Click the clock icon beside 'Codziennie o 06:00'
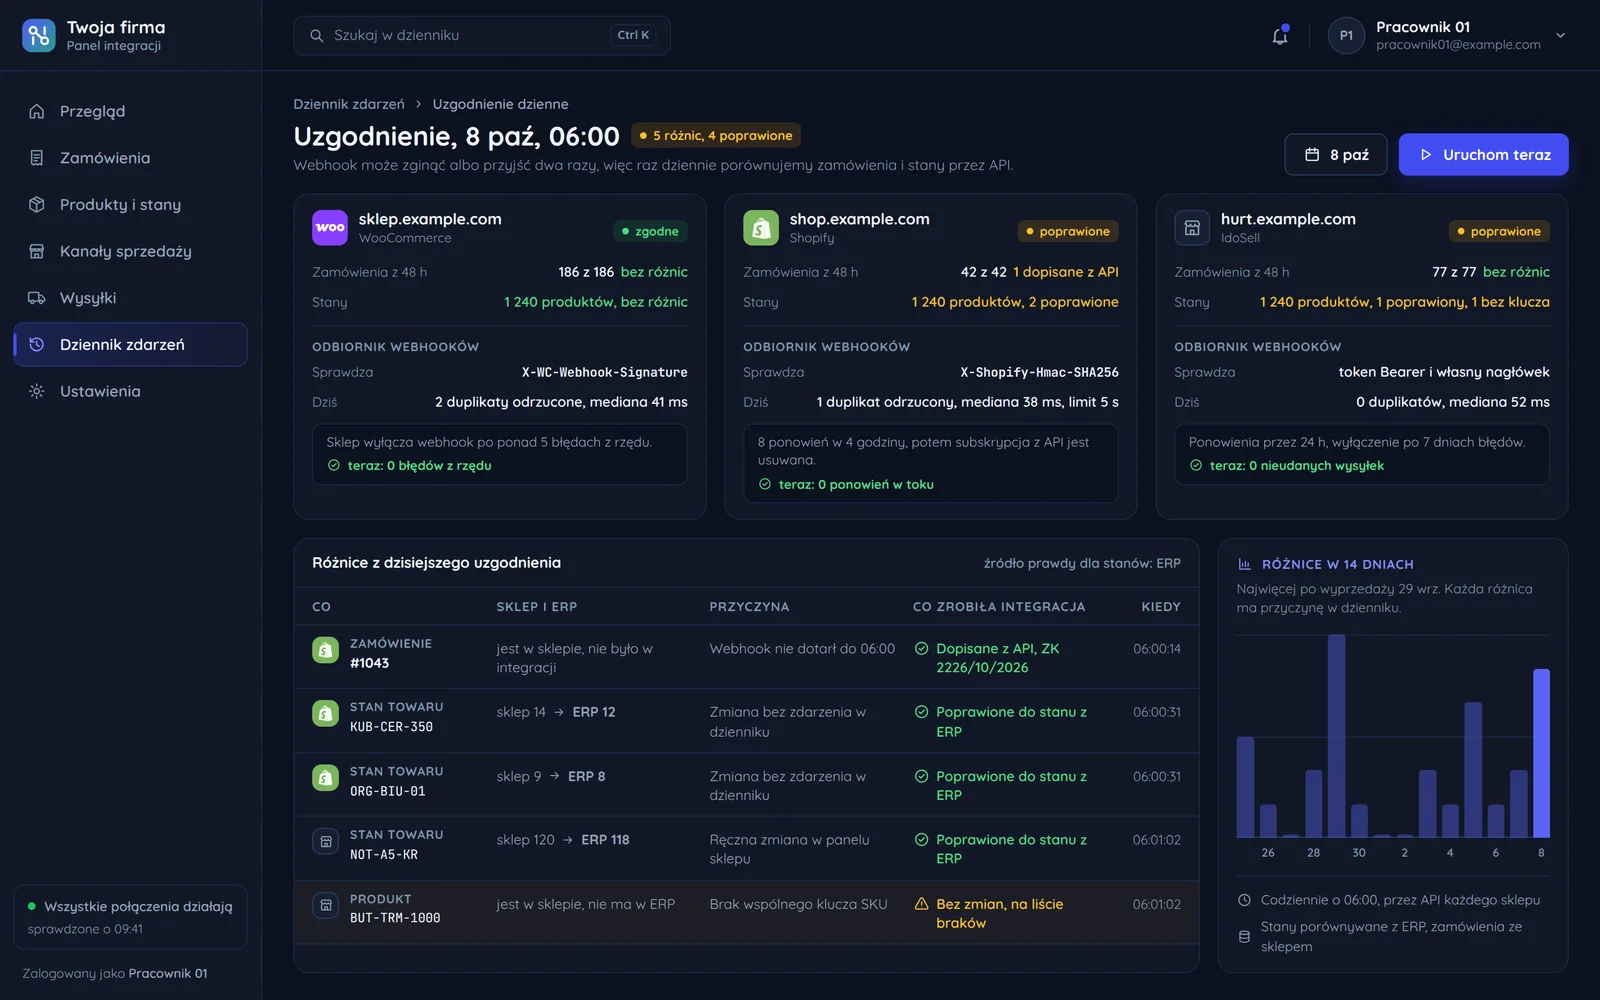Screen dimensions: 1600x1000 1244,900
